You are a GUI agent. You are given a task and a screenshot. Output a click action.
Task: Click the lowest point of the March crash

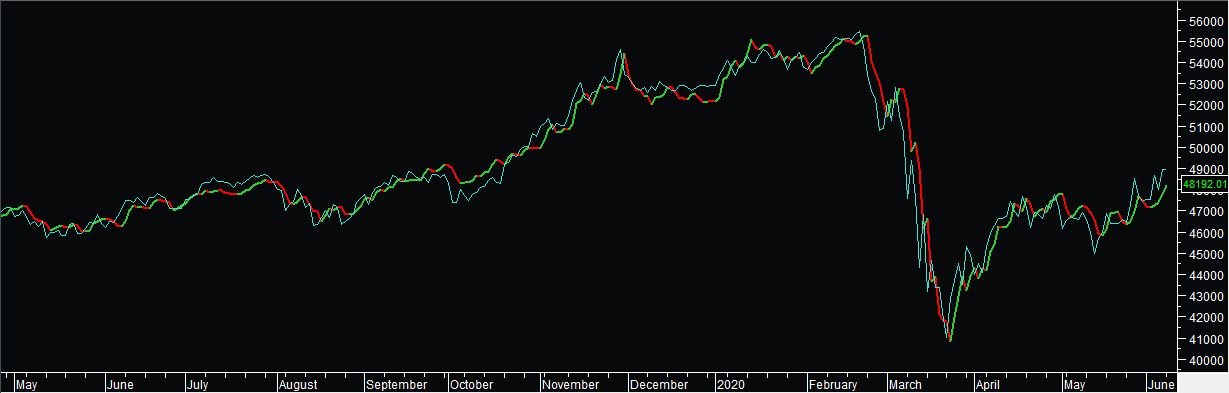(949, 341)
